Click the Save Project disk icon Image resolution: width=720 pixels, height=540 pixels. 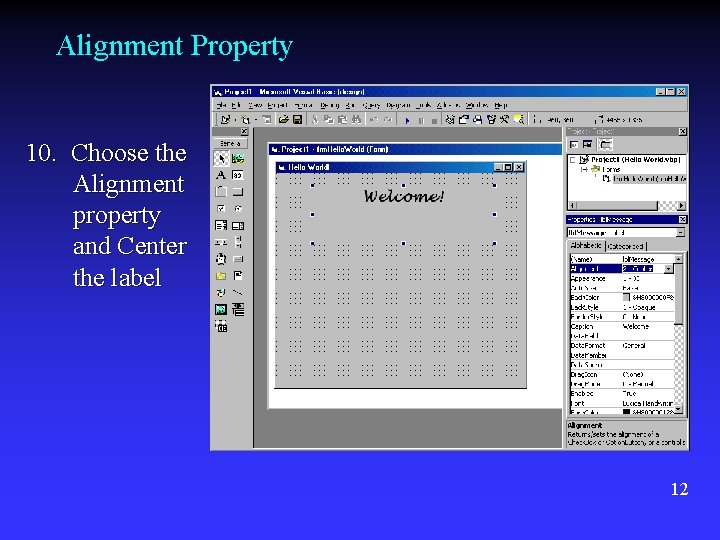point(297,119)
